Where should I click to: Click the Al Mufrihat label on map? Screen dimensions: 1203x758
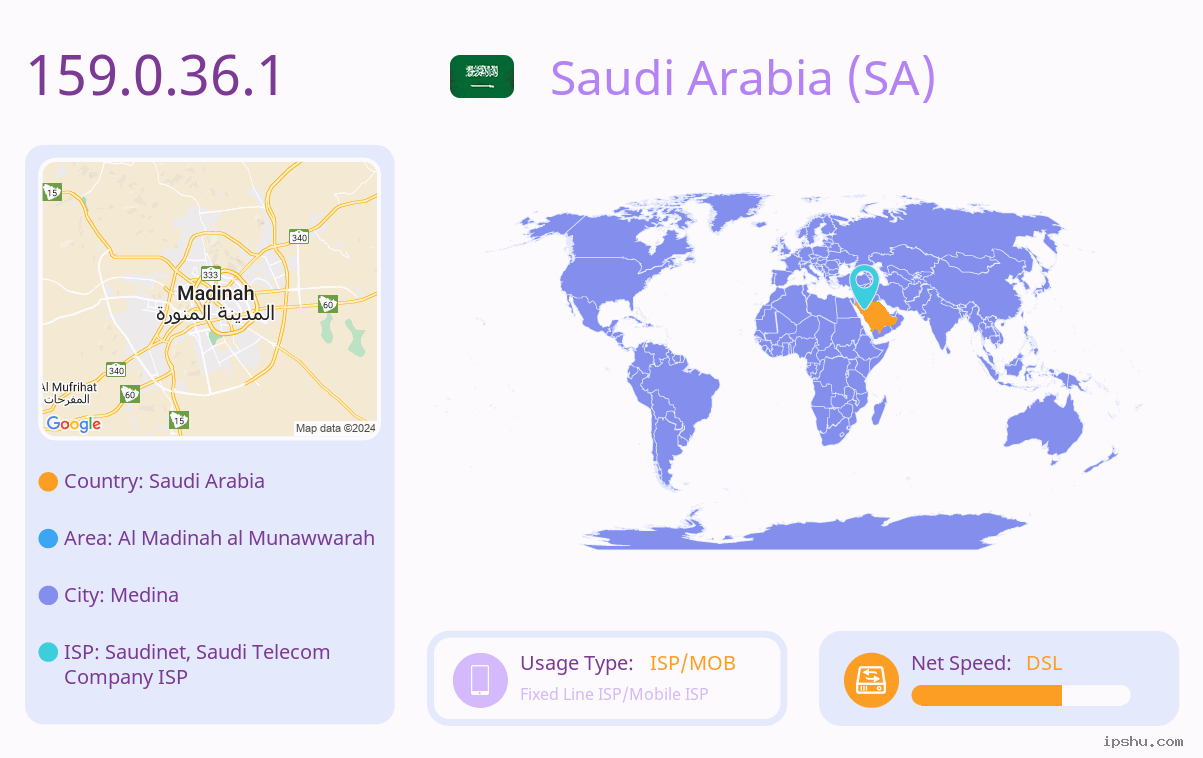click(70, 387)
